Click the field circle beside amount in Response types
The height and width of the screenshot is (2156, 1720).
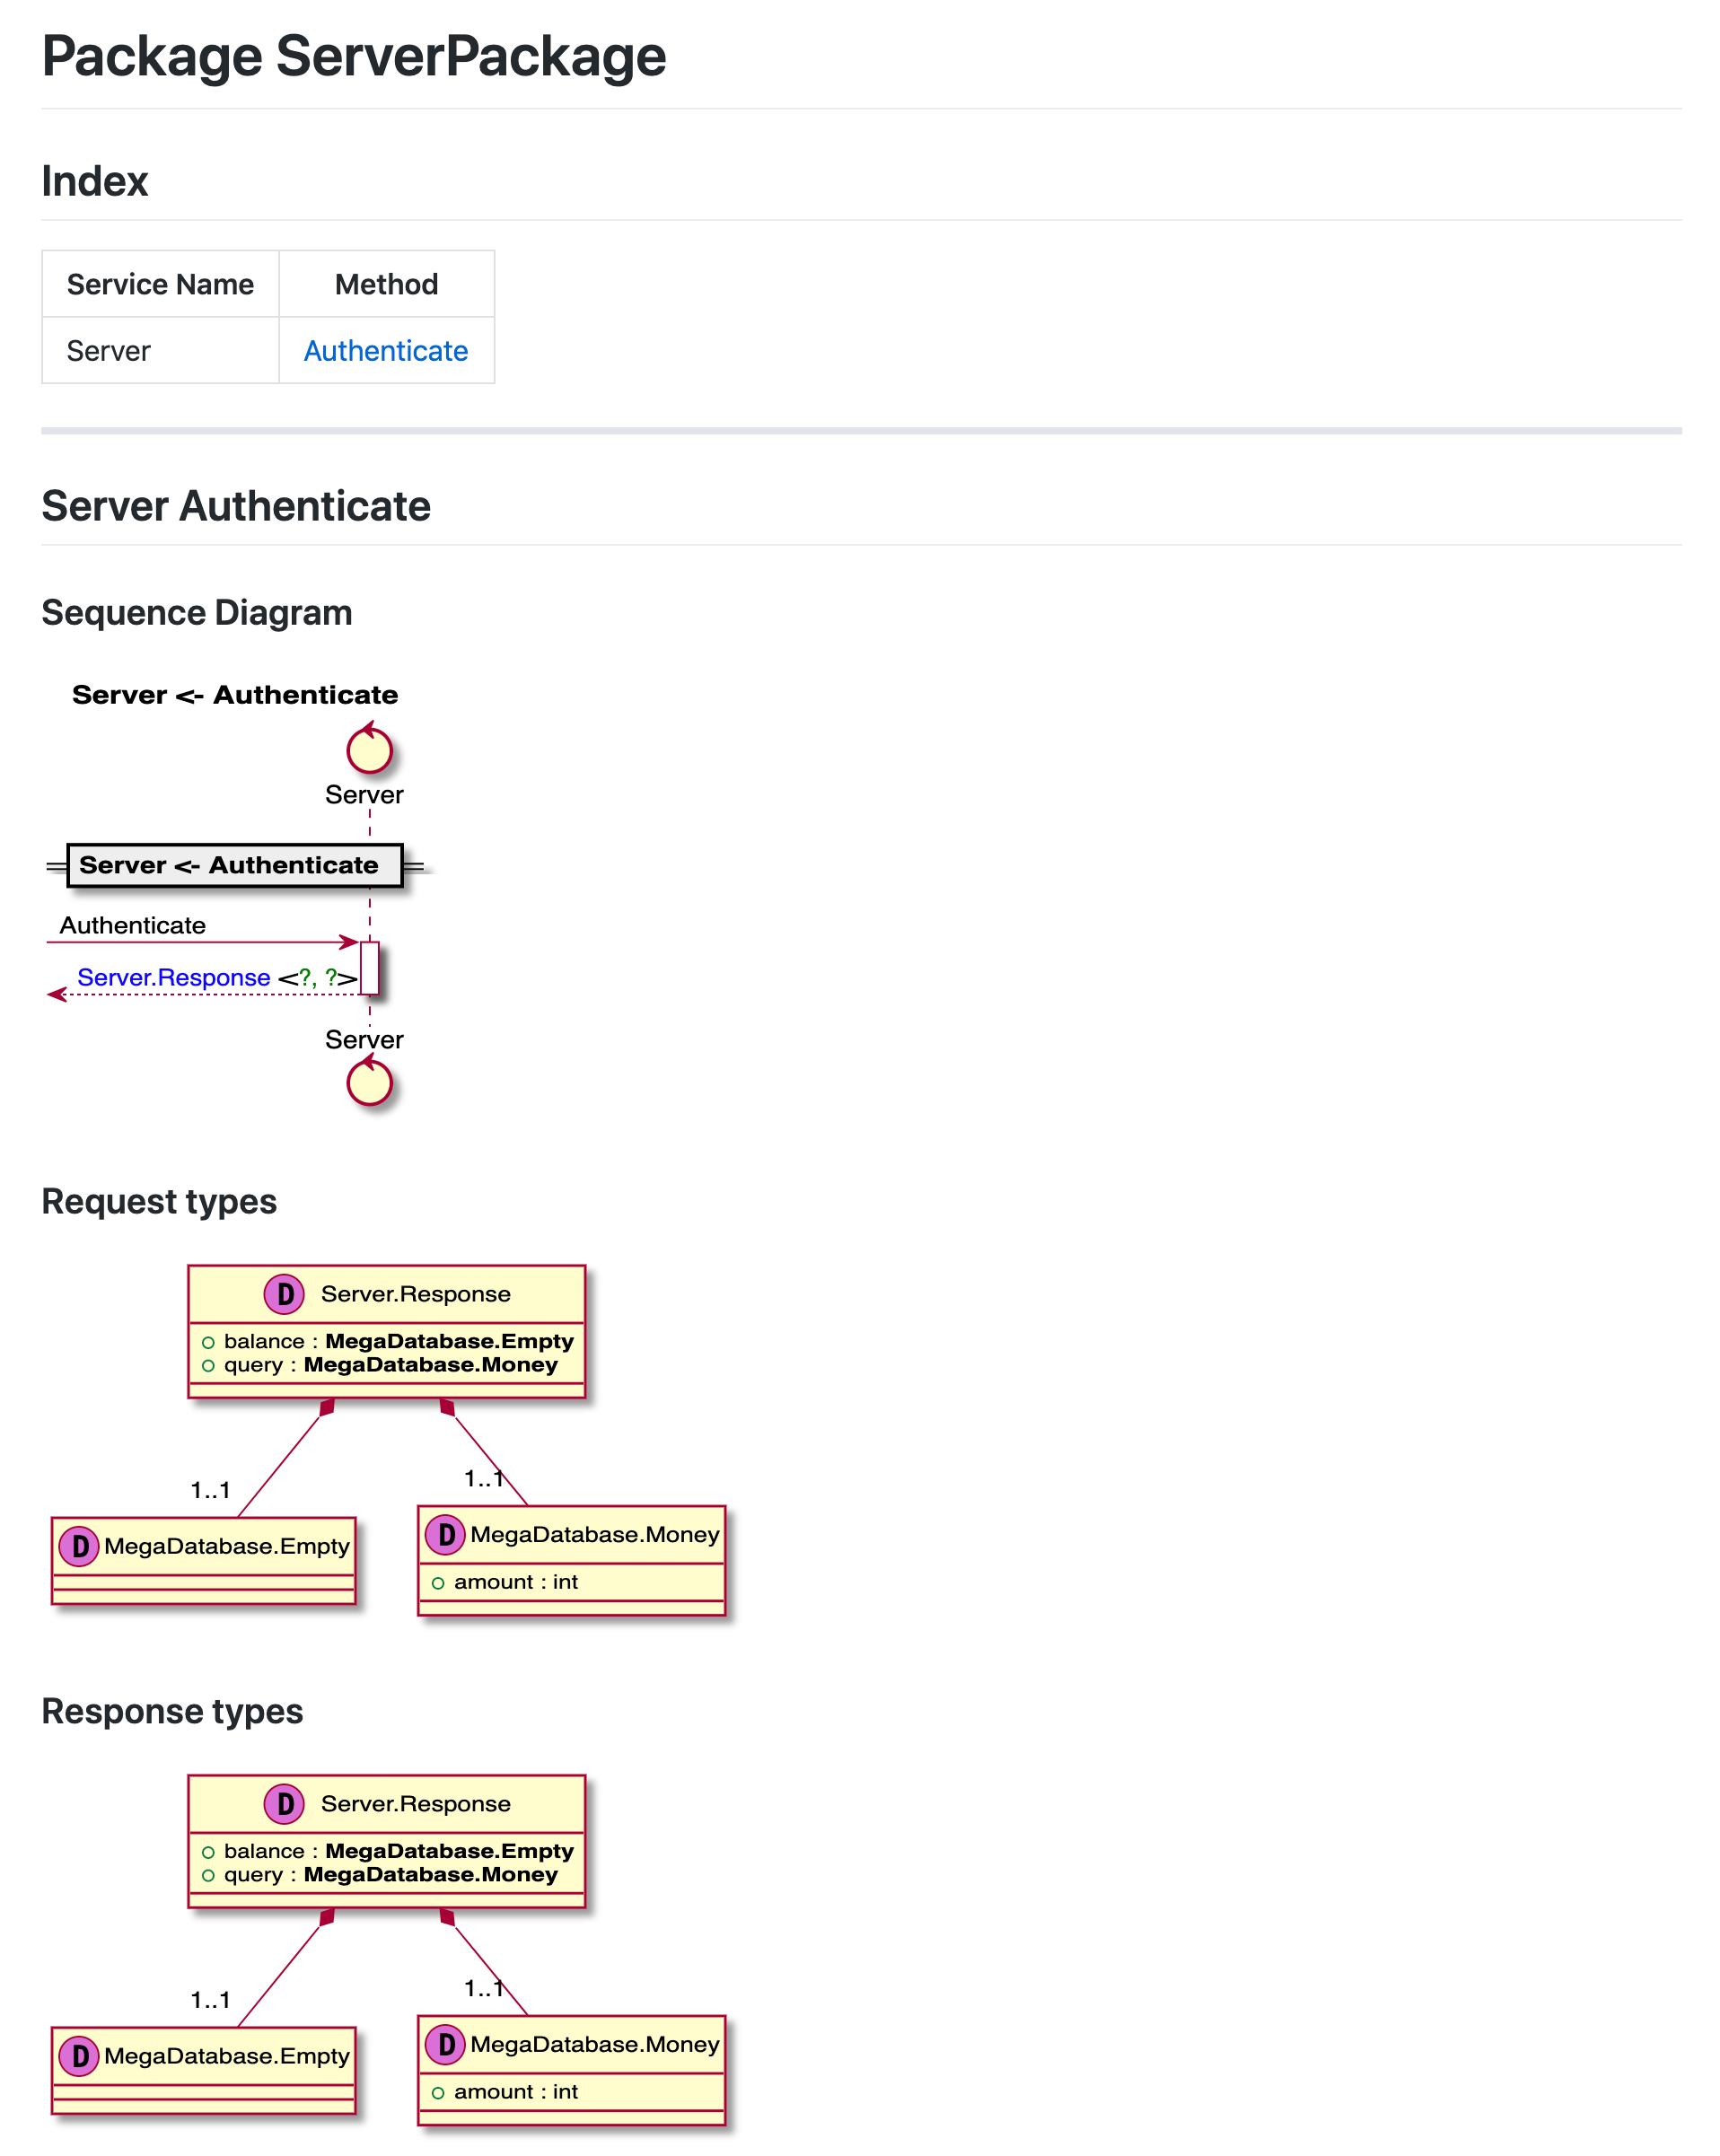point(437,2093)
